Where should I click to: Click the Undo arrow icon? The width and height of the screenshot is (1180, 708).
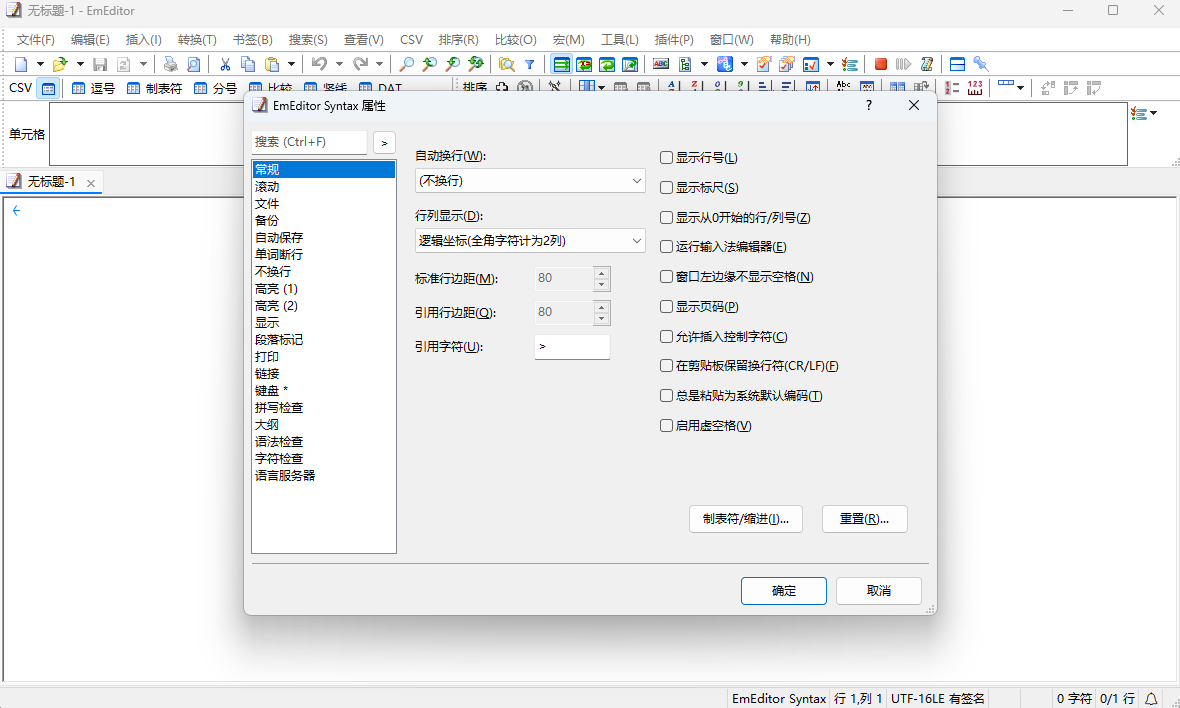tap(318, 64)
